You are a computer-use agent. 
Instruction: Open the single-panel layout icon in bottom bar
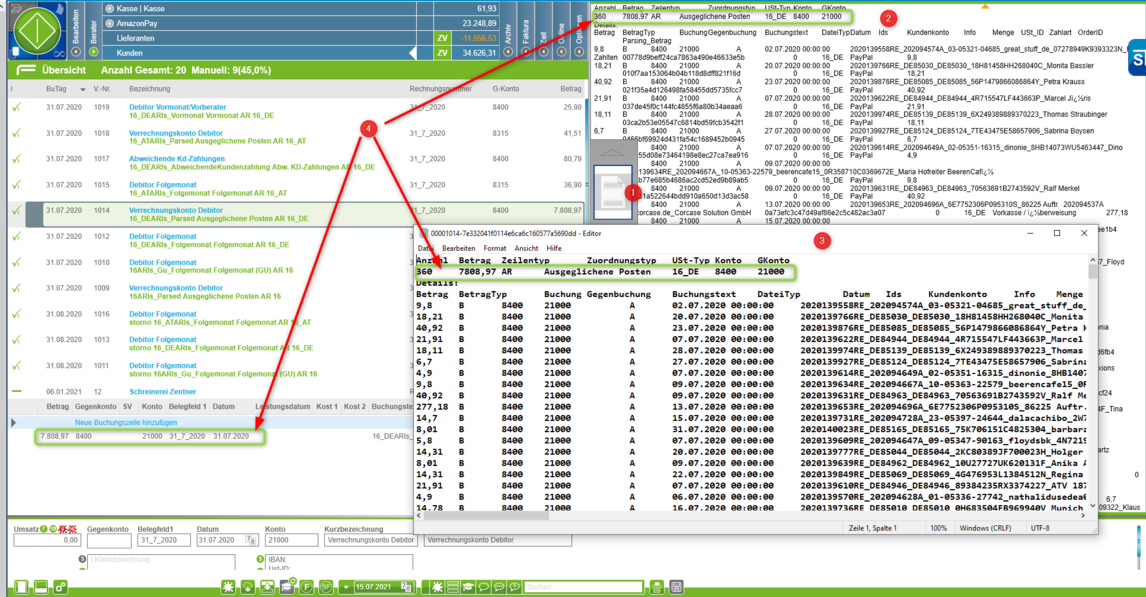point(20,587)
